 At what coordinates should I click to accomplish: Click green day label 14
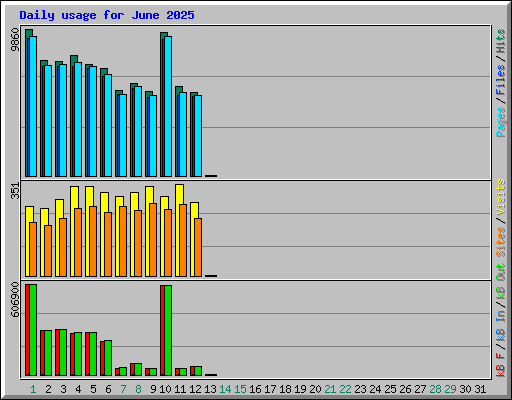[x=225, y=389]
